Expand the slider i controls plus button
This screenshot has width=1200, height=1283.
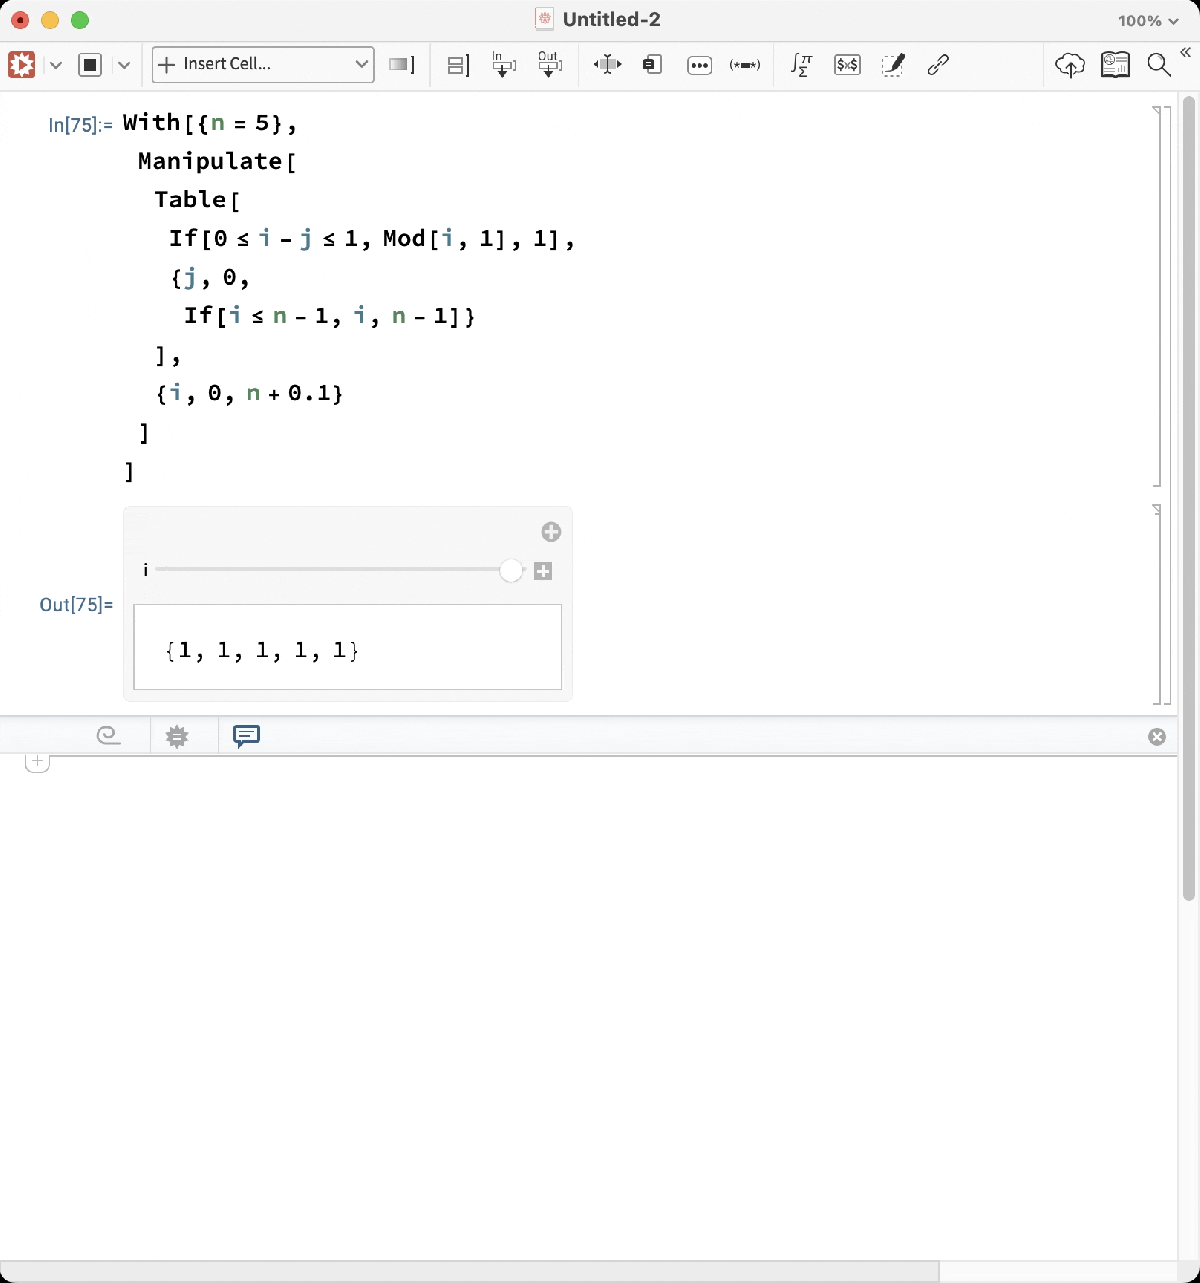coord(543,571)
